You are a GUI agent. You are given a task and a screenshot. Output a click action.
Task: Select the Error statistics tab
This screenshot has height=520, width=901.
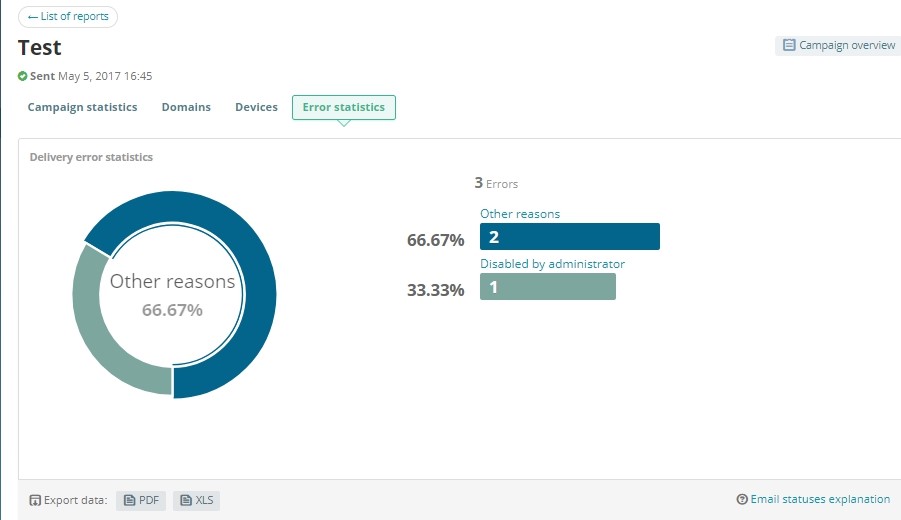pos(343,107)
